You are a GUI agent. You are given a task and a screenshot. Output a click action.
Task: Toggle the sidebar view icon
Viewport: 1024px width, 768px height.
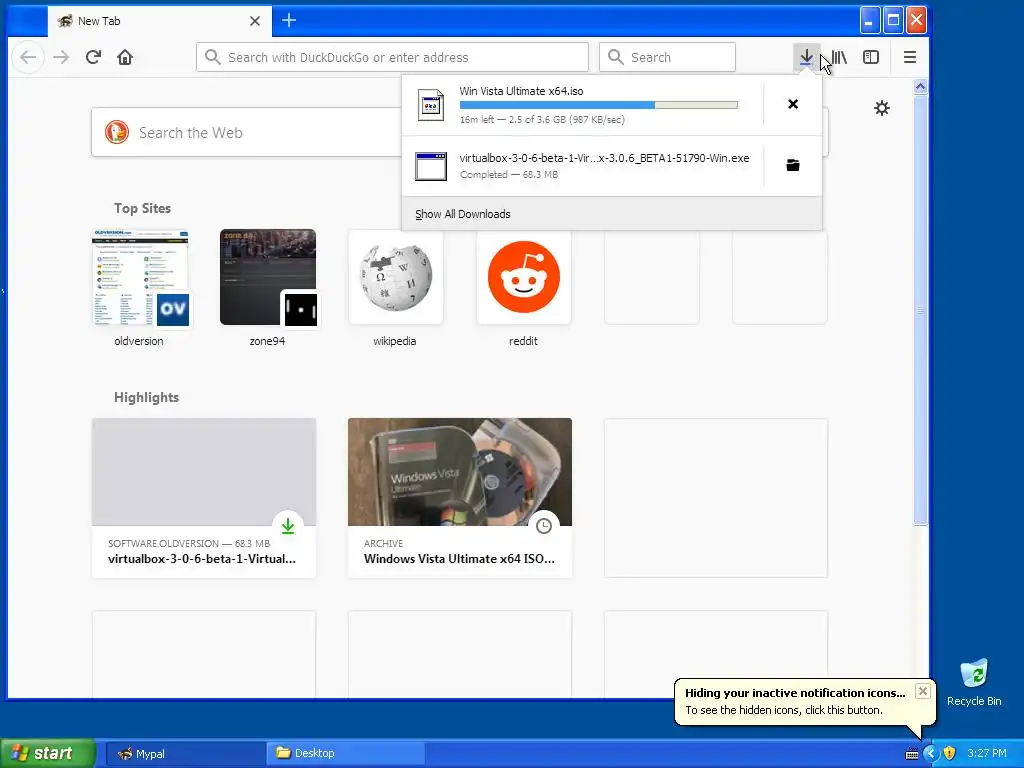871,57
